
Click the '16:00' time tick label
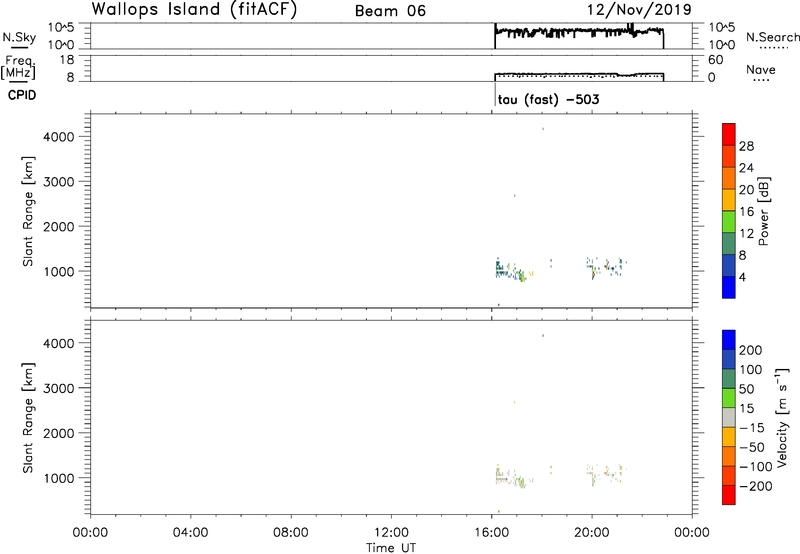(x=491, y=533)
